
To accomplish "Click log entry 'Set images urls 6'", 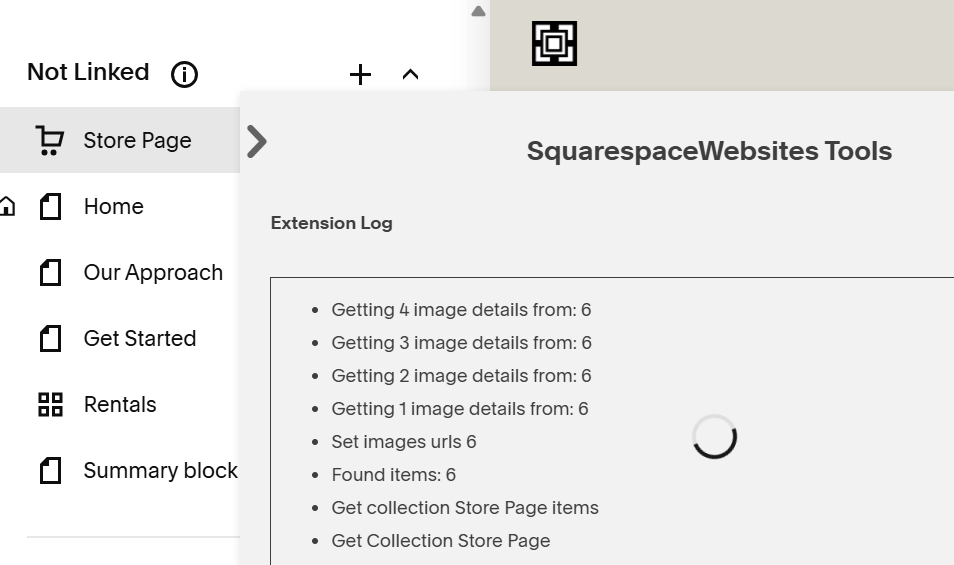I will (x=404, y=442).
